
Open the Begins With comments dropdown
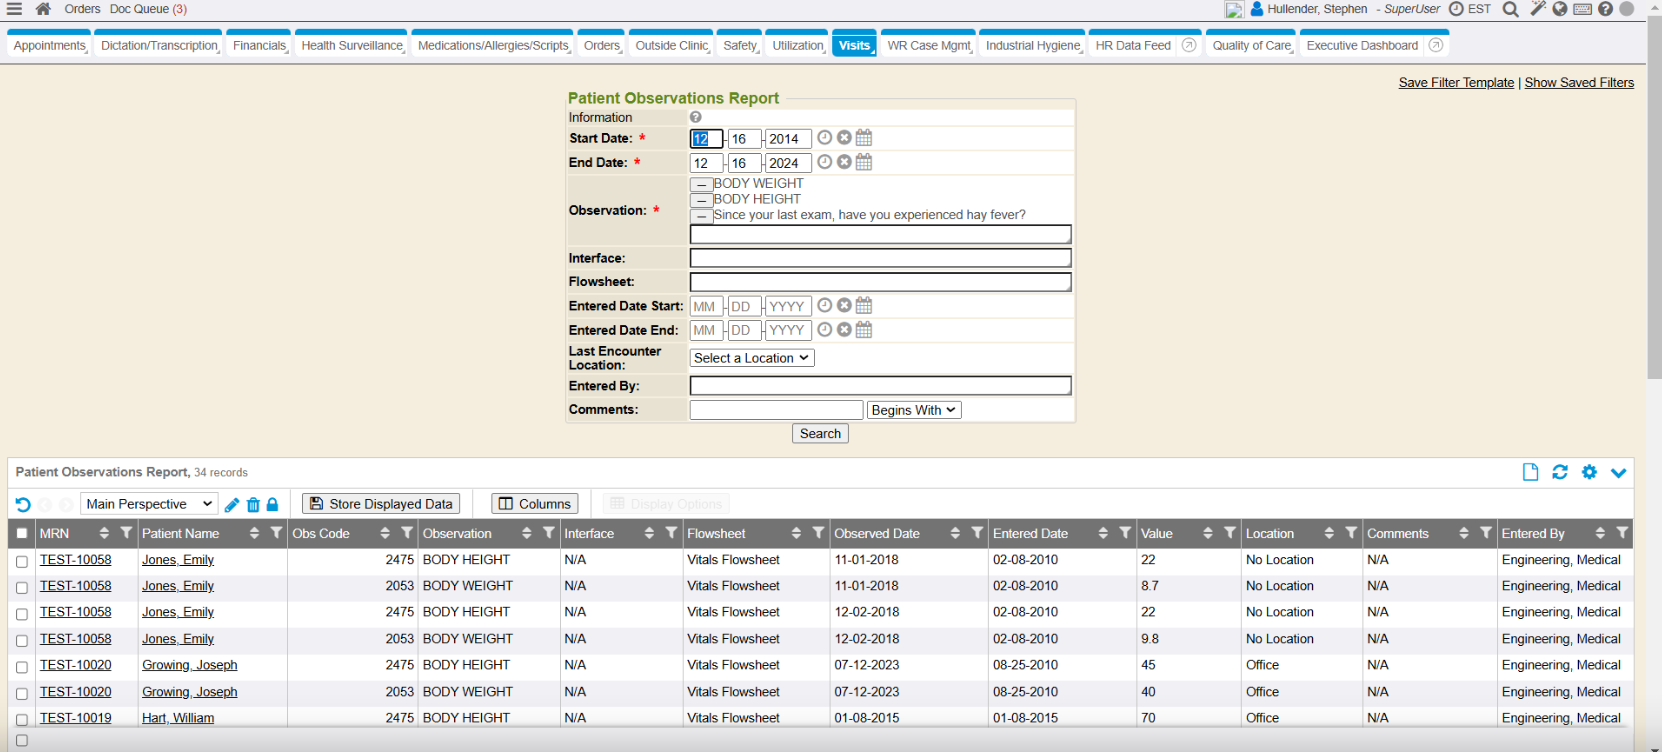[913, 410]
